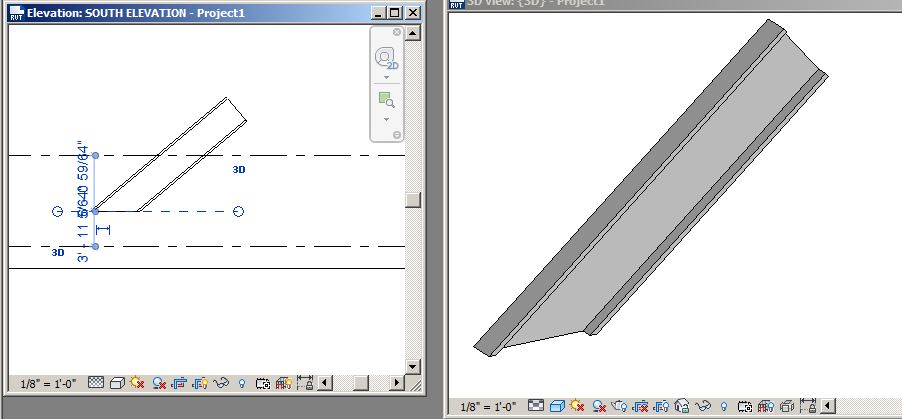This screenshot has width=902, height=419.
Task: Click Reveal Hidden Elements bulb in 3D View bar
Action: 724,406
